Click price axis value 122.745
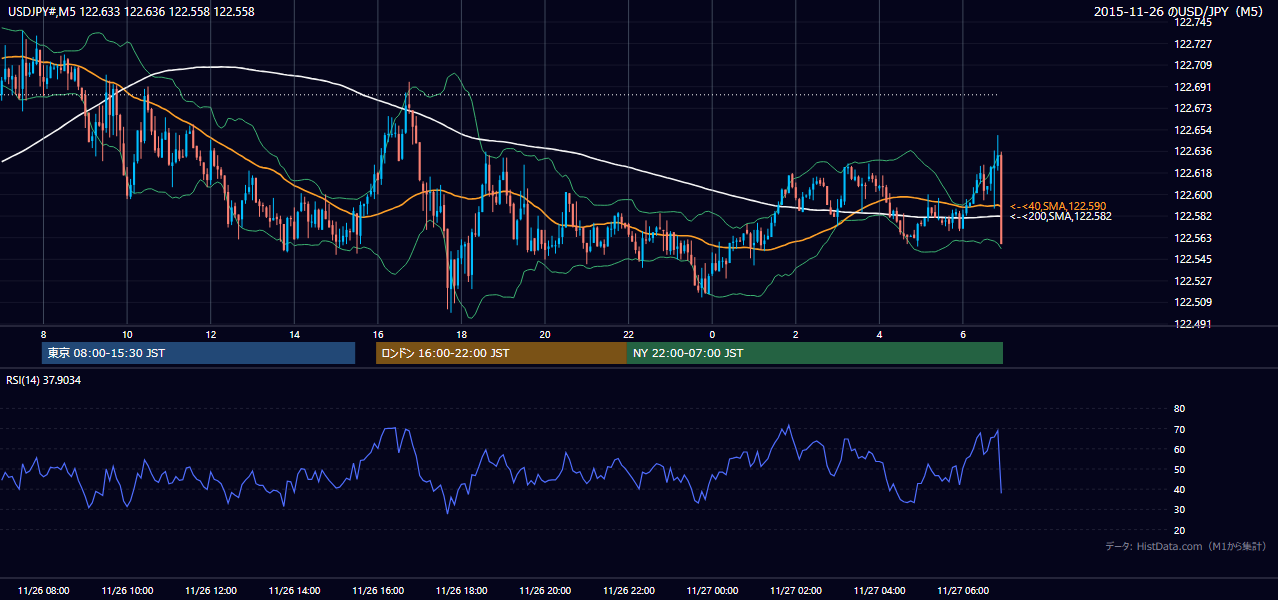1278x600 pixels. click(x=1192, y=22)
